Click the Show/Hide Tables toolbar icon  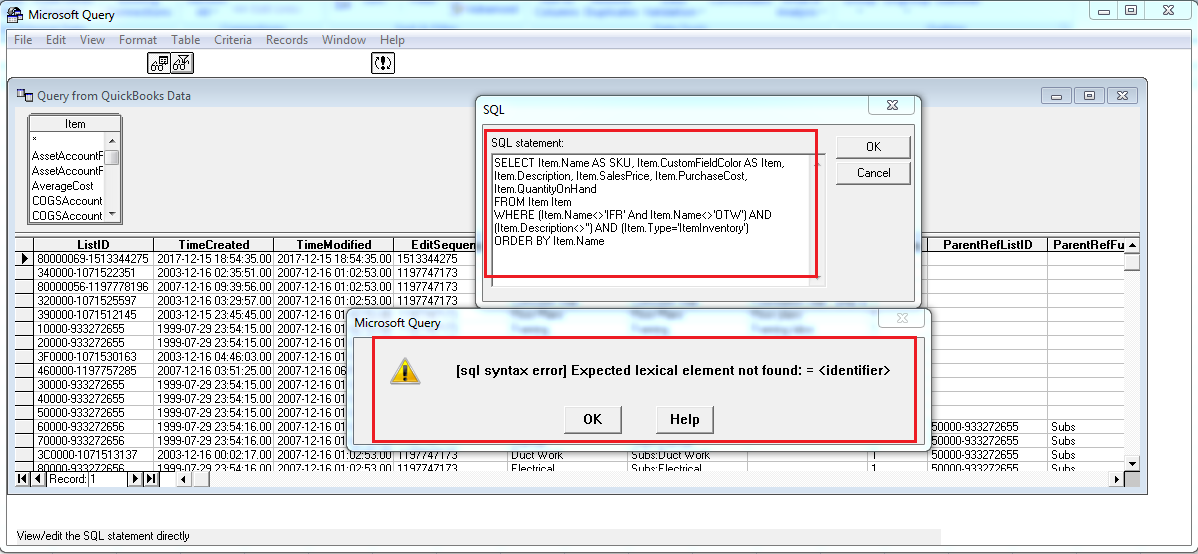tap(159, 63)
